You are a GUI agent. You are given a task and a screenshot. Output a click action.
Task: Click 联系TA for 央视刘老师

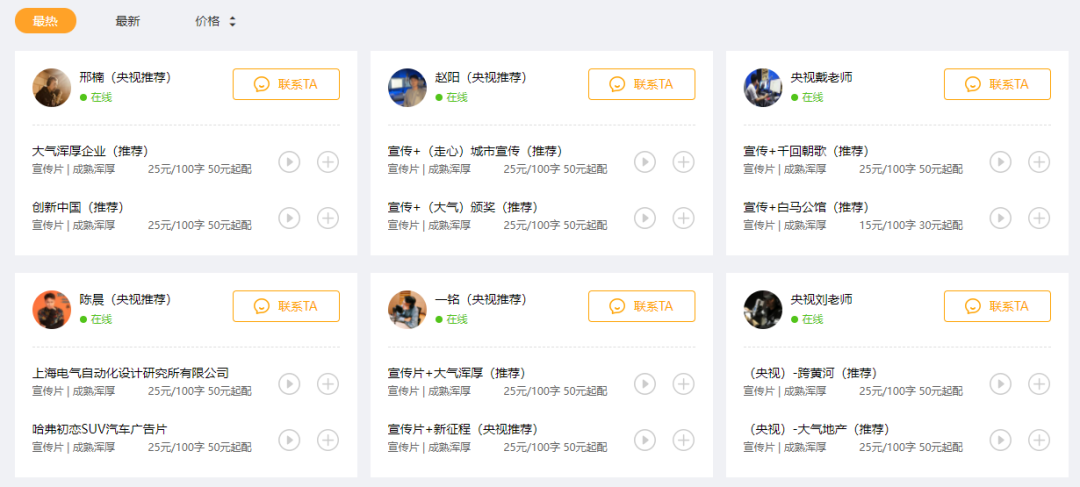tap(997, 306)
